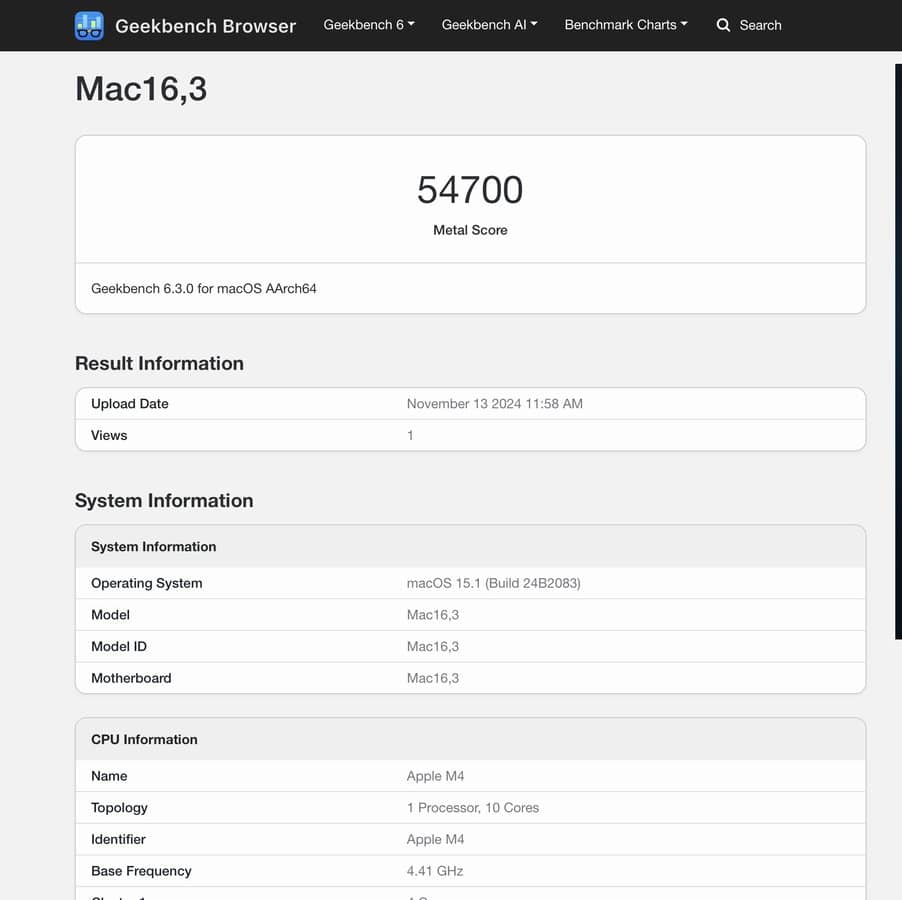Click the Apple M4 value in the Name row
The width and height of the screenshot is (902, 900).
point(435,776)
